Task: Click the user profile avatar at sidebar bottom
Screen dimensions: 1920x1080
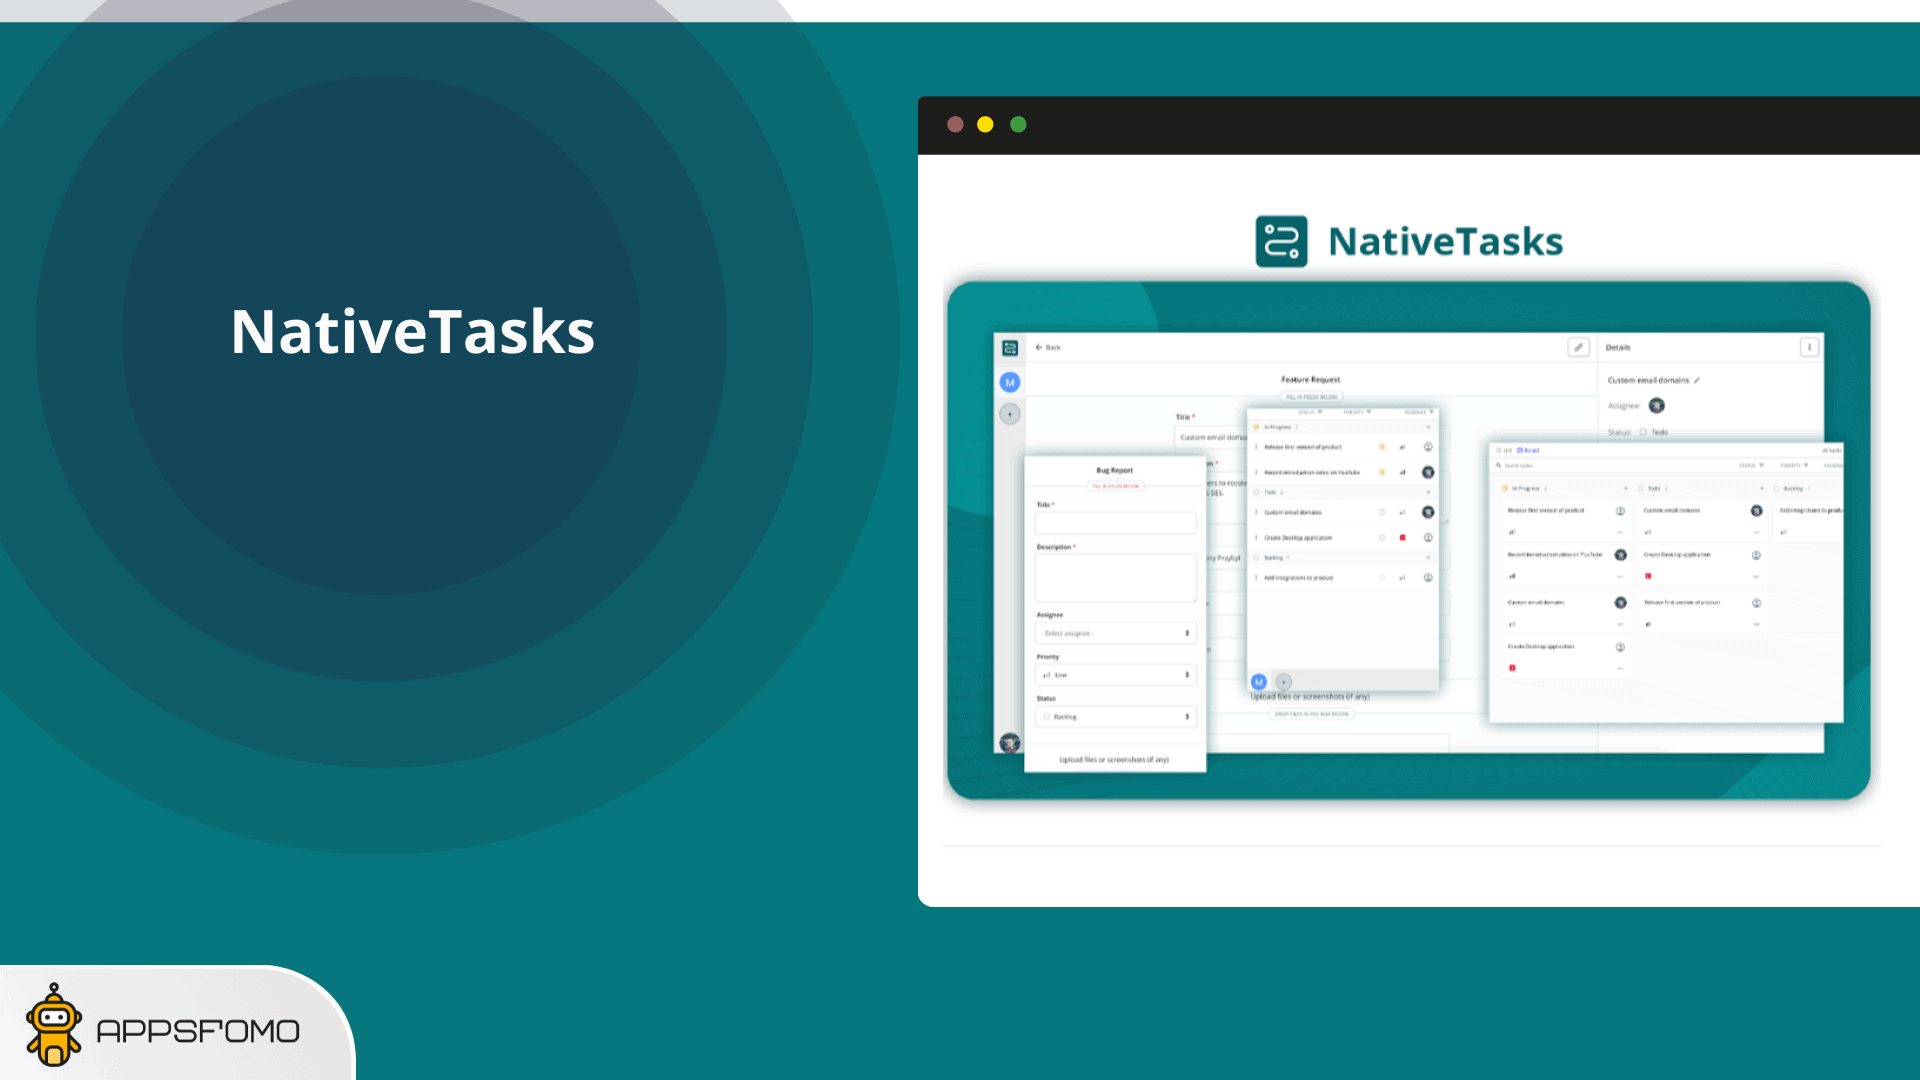Action: point(1010,742)
